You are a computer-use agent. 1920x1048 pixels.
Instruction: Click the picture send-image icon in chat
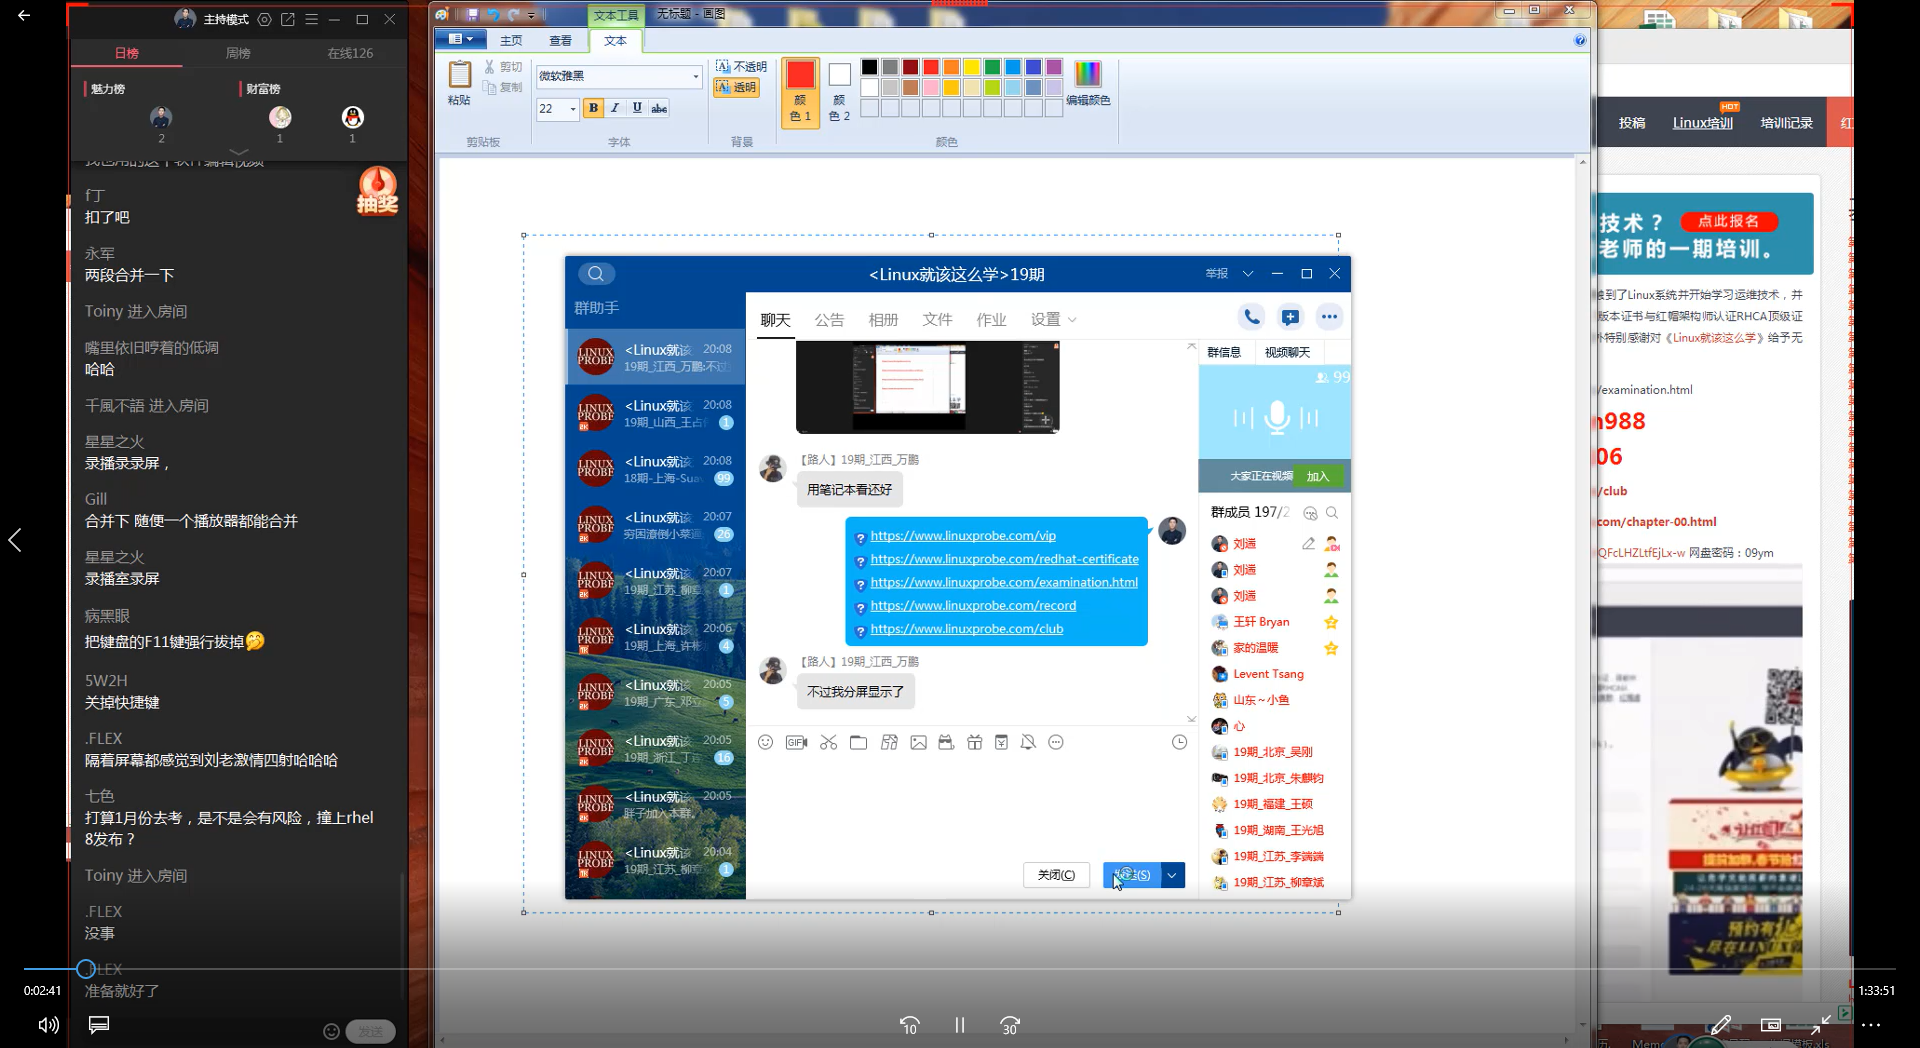918,742
